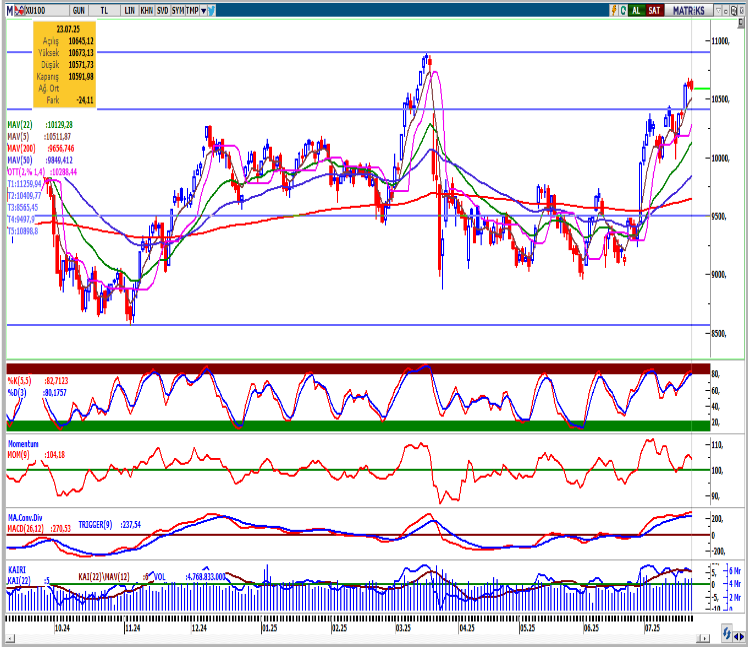The width and height of the screenshot is (748, 647).
Task: Click the MA.Conv.Div indicator title
Action: (x=25, y=518)
